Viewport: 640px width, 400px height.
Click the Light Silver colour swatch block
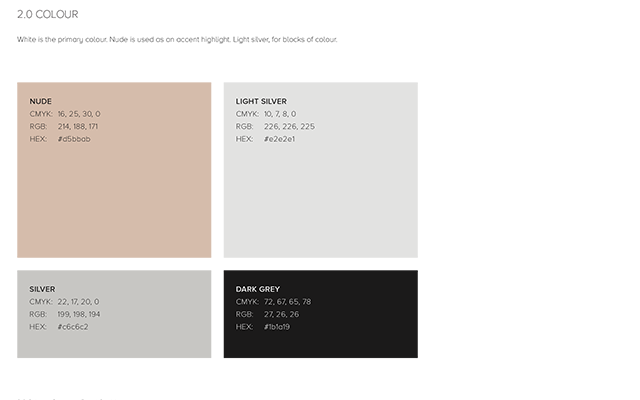point(320,200)
